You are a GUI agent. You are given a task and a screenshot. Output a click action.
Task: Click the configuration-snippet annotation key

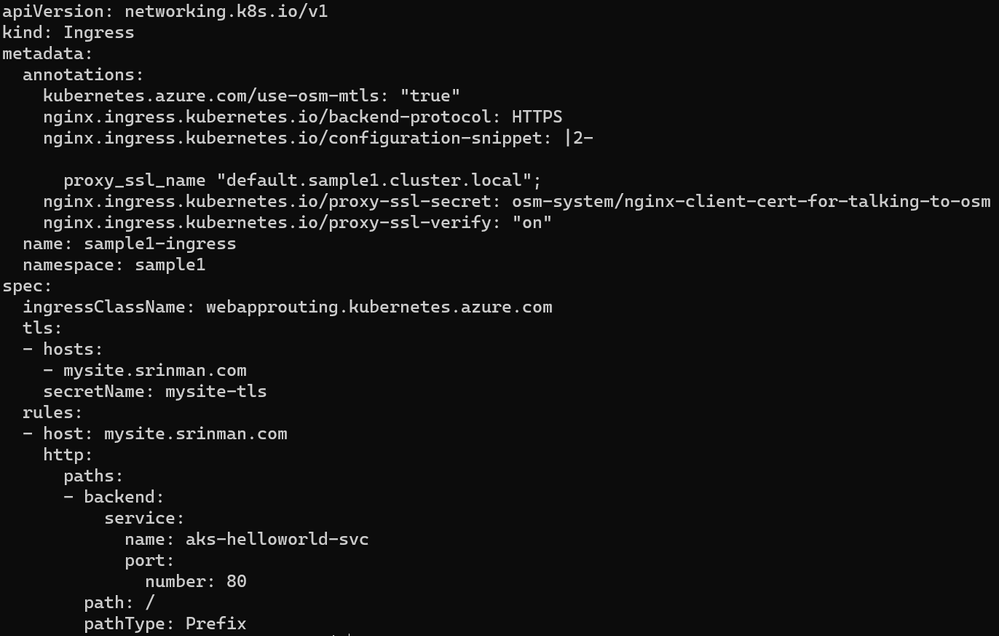click(x=298, y=138)
